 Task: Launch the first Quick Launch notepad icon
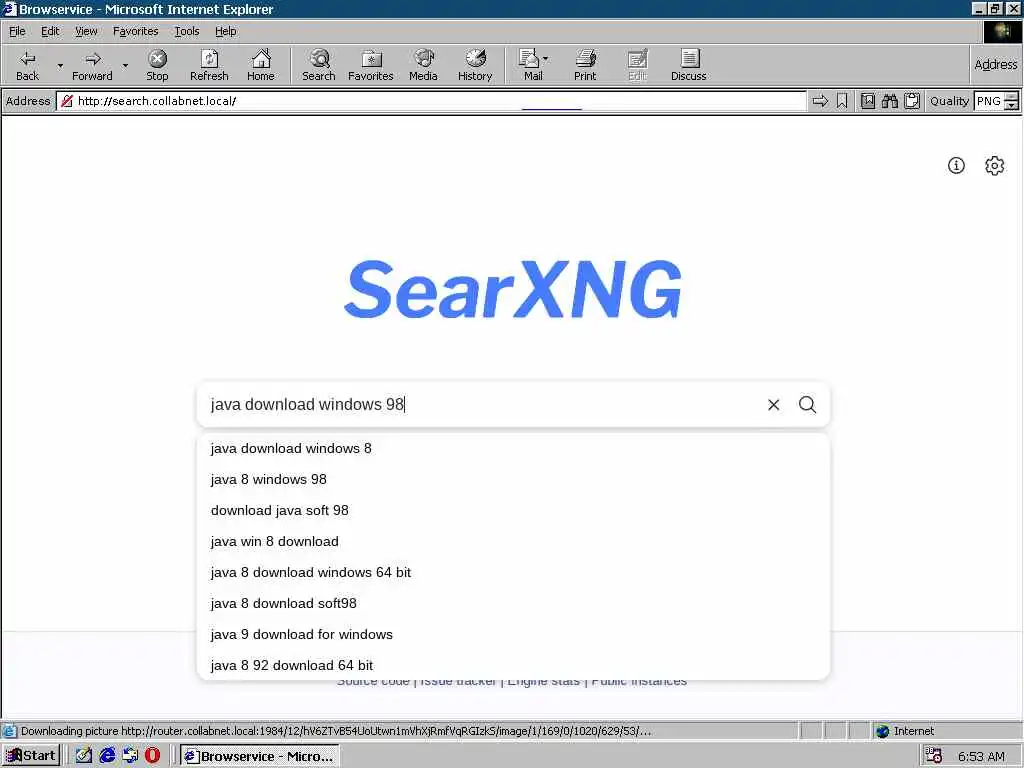(84, 756)
